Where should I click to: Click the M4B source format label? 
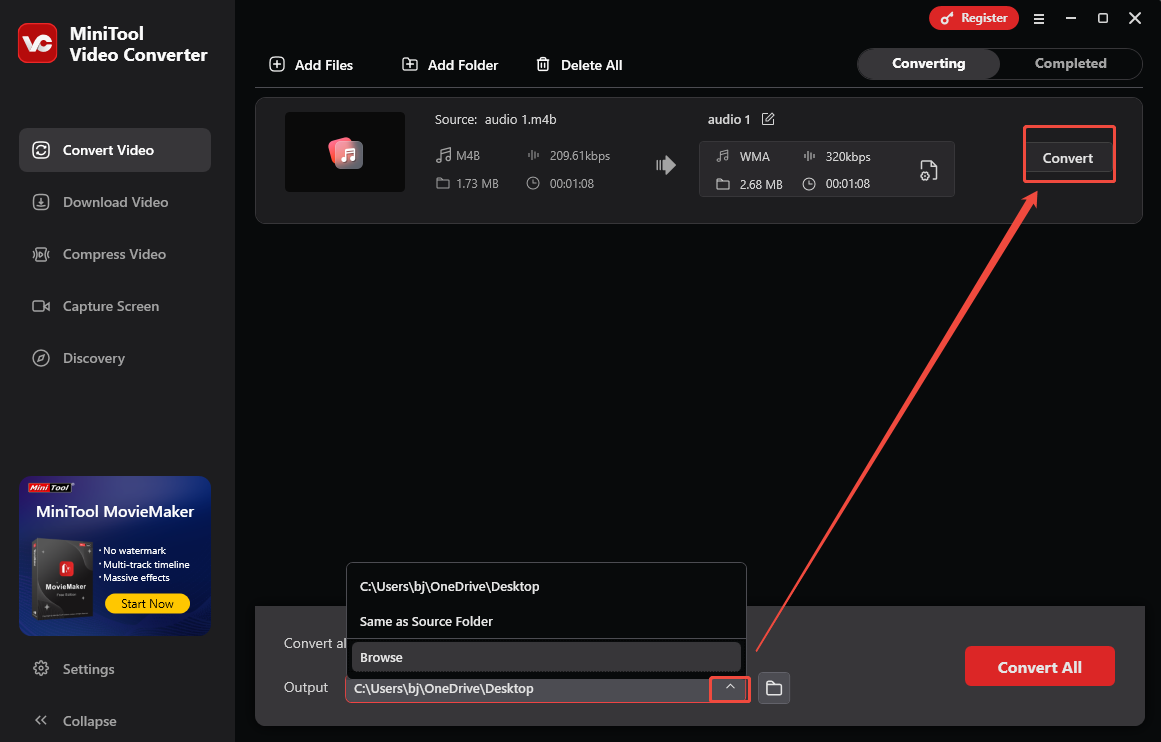tap(468, 156)
